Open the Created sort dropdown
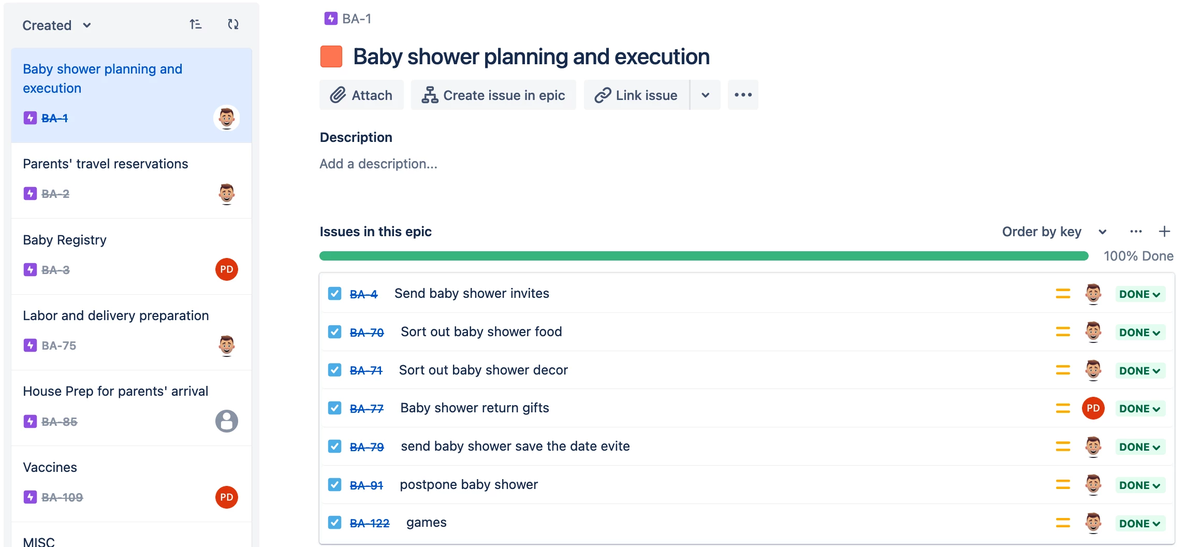Viewport: 1200px width, 547px height. click(57, 25)
